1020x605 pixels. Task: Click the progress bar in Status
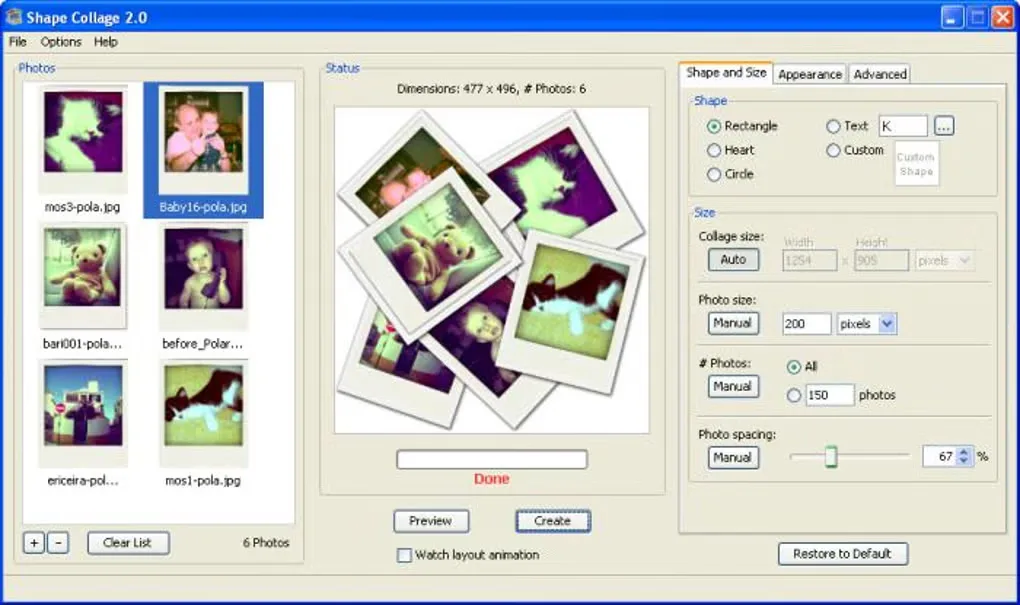point(492,459)
